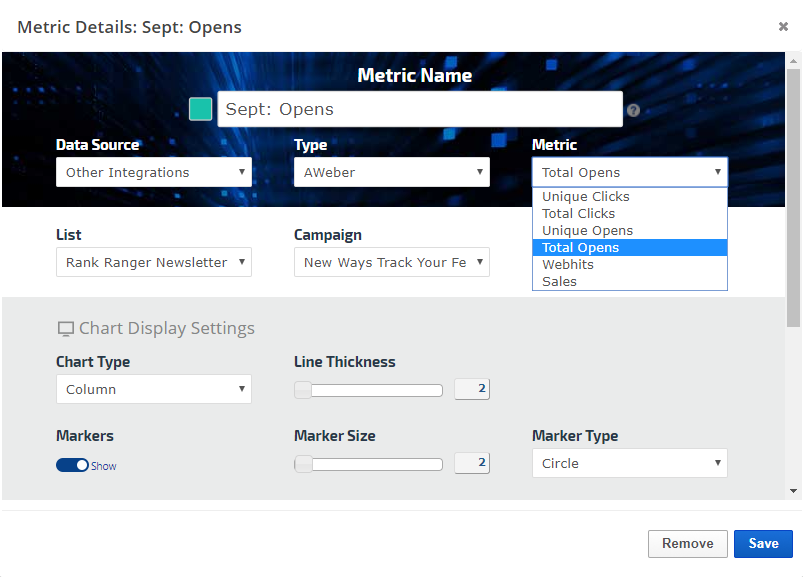Open the teal metric color swatch
This screenshot has width=803, height=577.
tap(201, 109)
